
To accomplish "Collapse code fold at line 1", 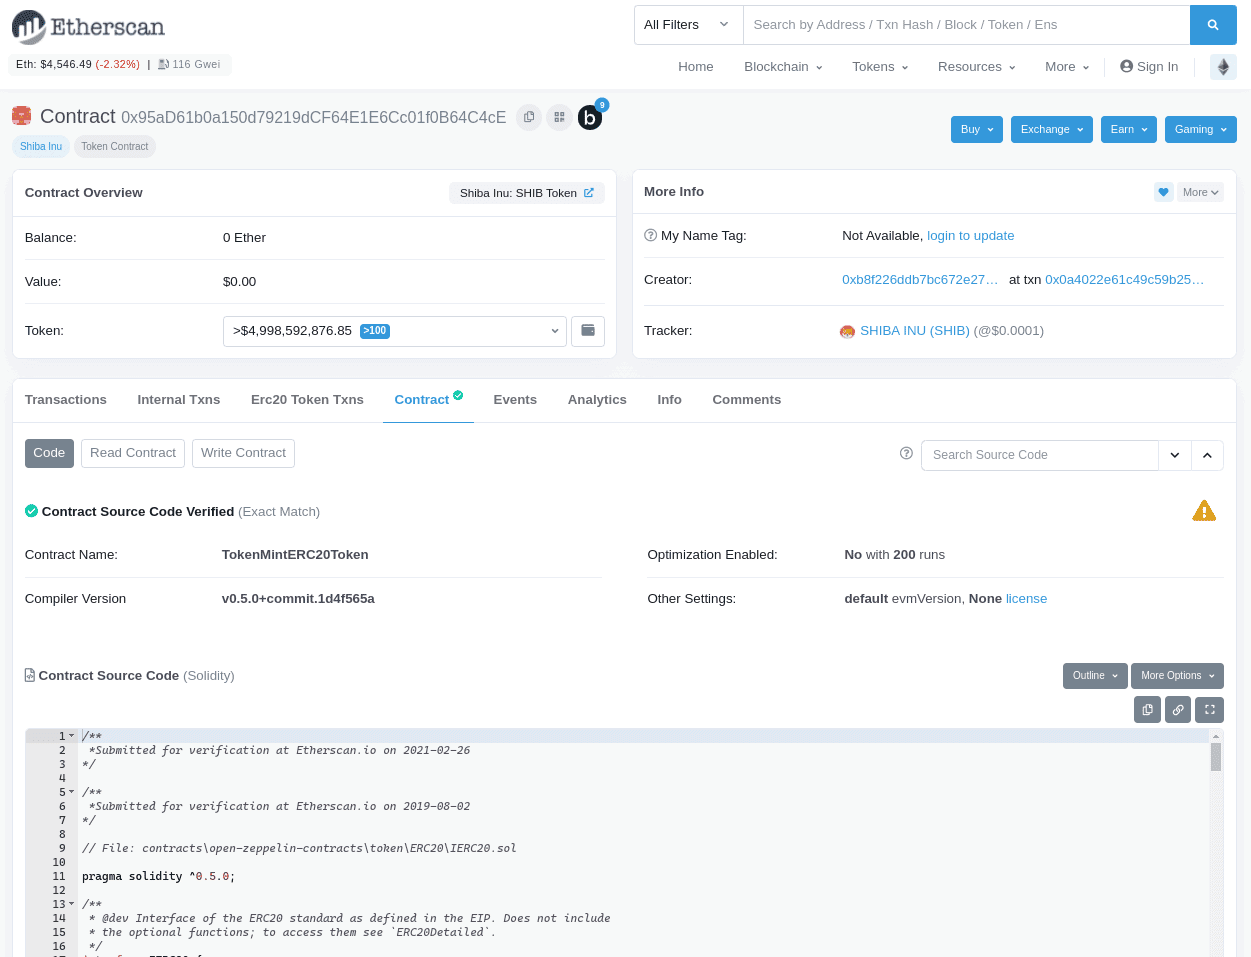I will tap(71, 736).
